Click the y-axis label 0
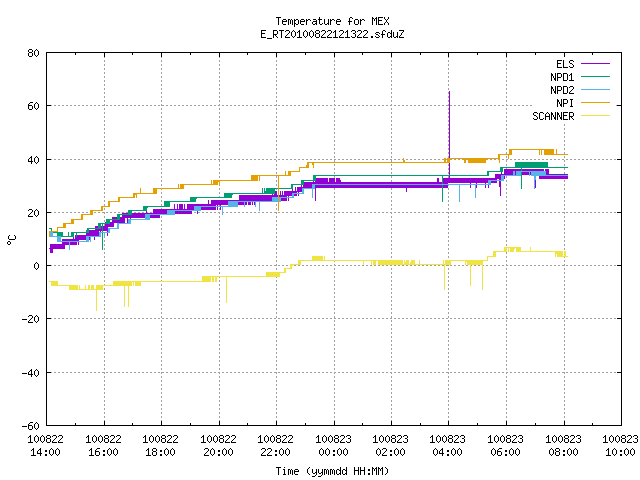Viewport: 640px width, 480px height. click(x=37, y=266)
